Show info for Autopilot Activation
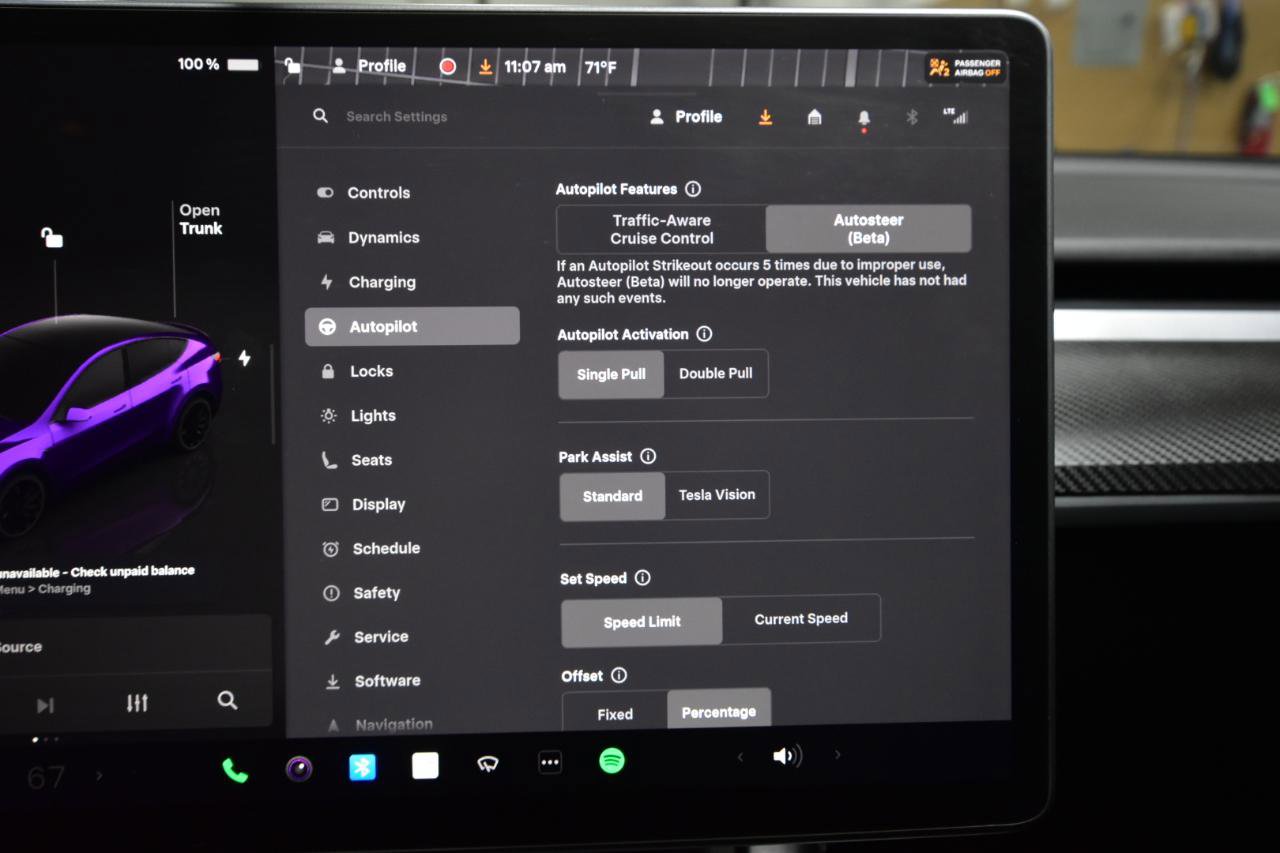The image size is (1280, 853). pos(704,334)
